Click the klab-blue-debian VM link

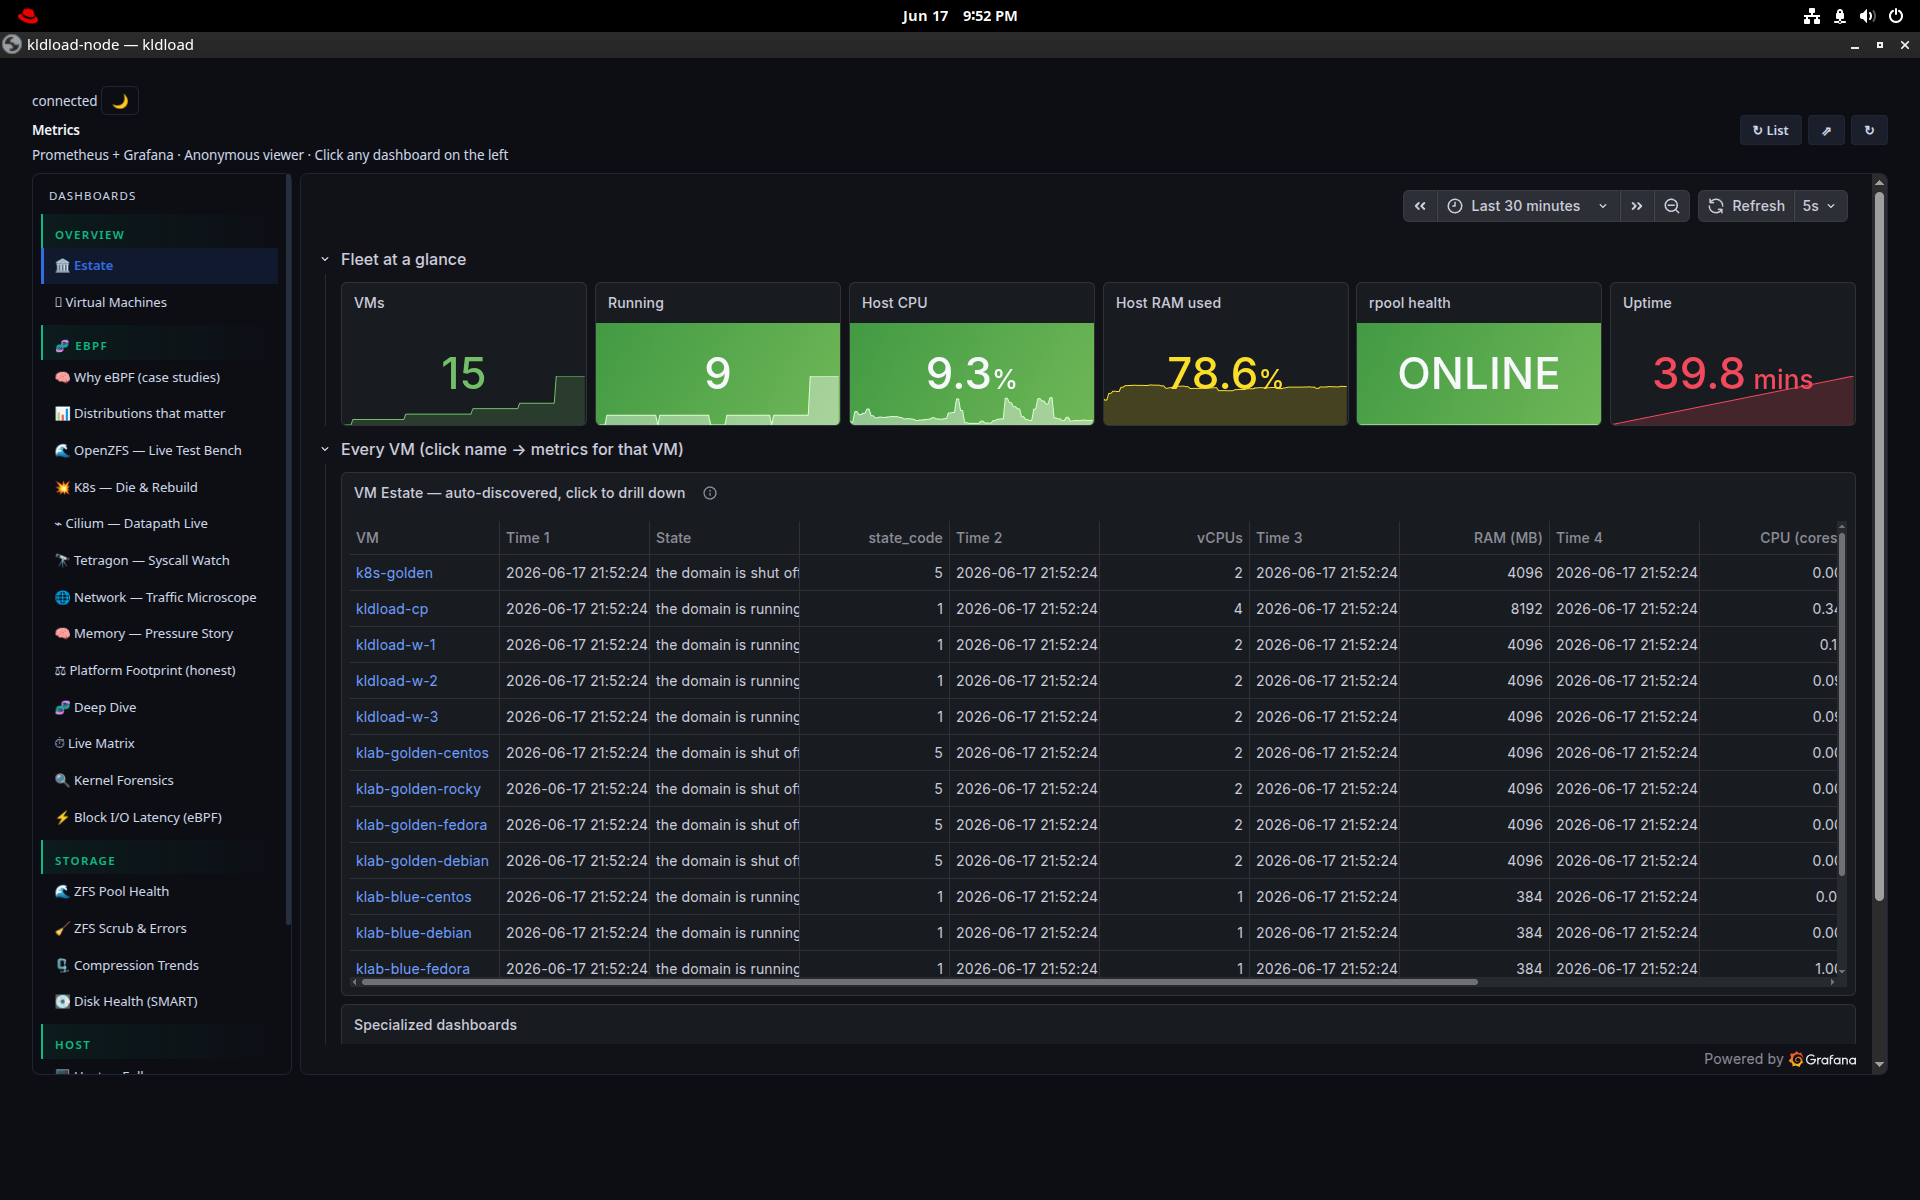tap(414, 933)
